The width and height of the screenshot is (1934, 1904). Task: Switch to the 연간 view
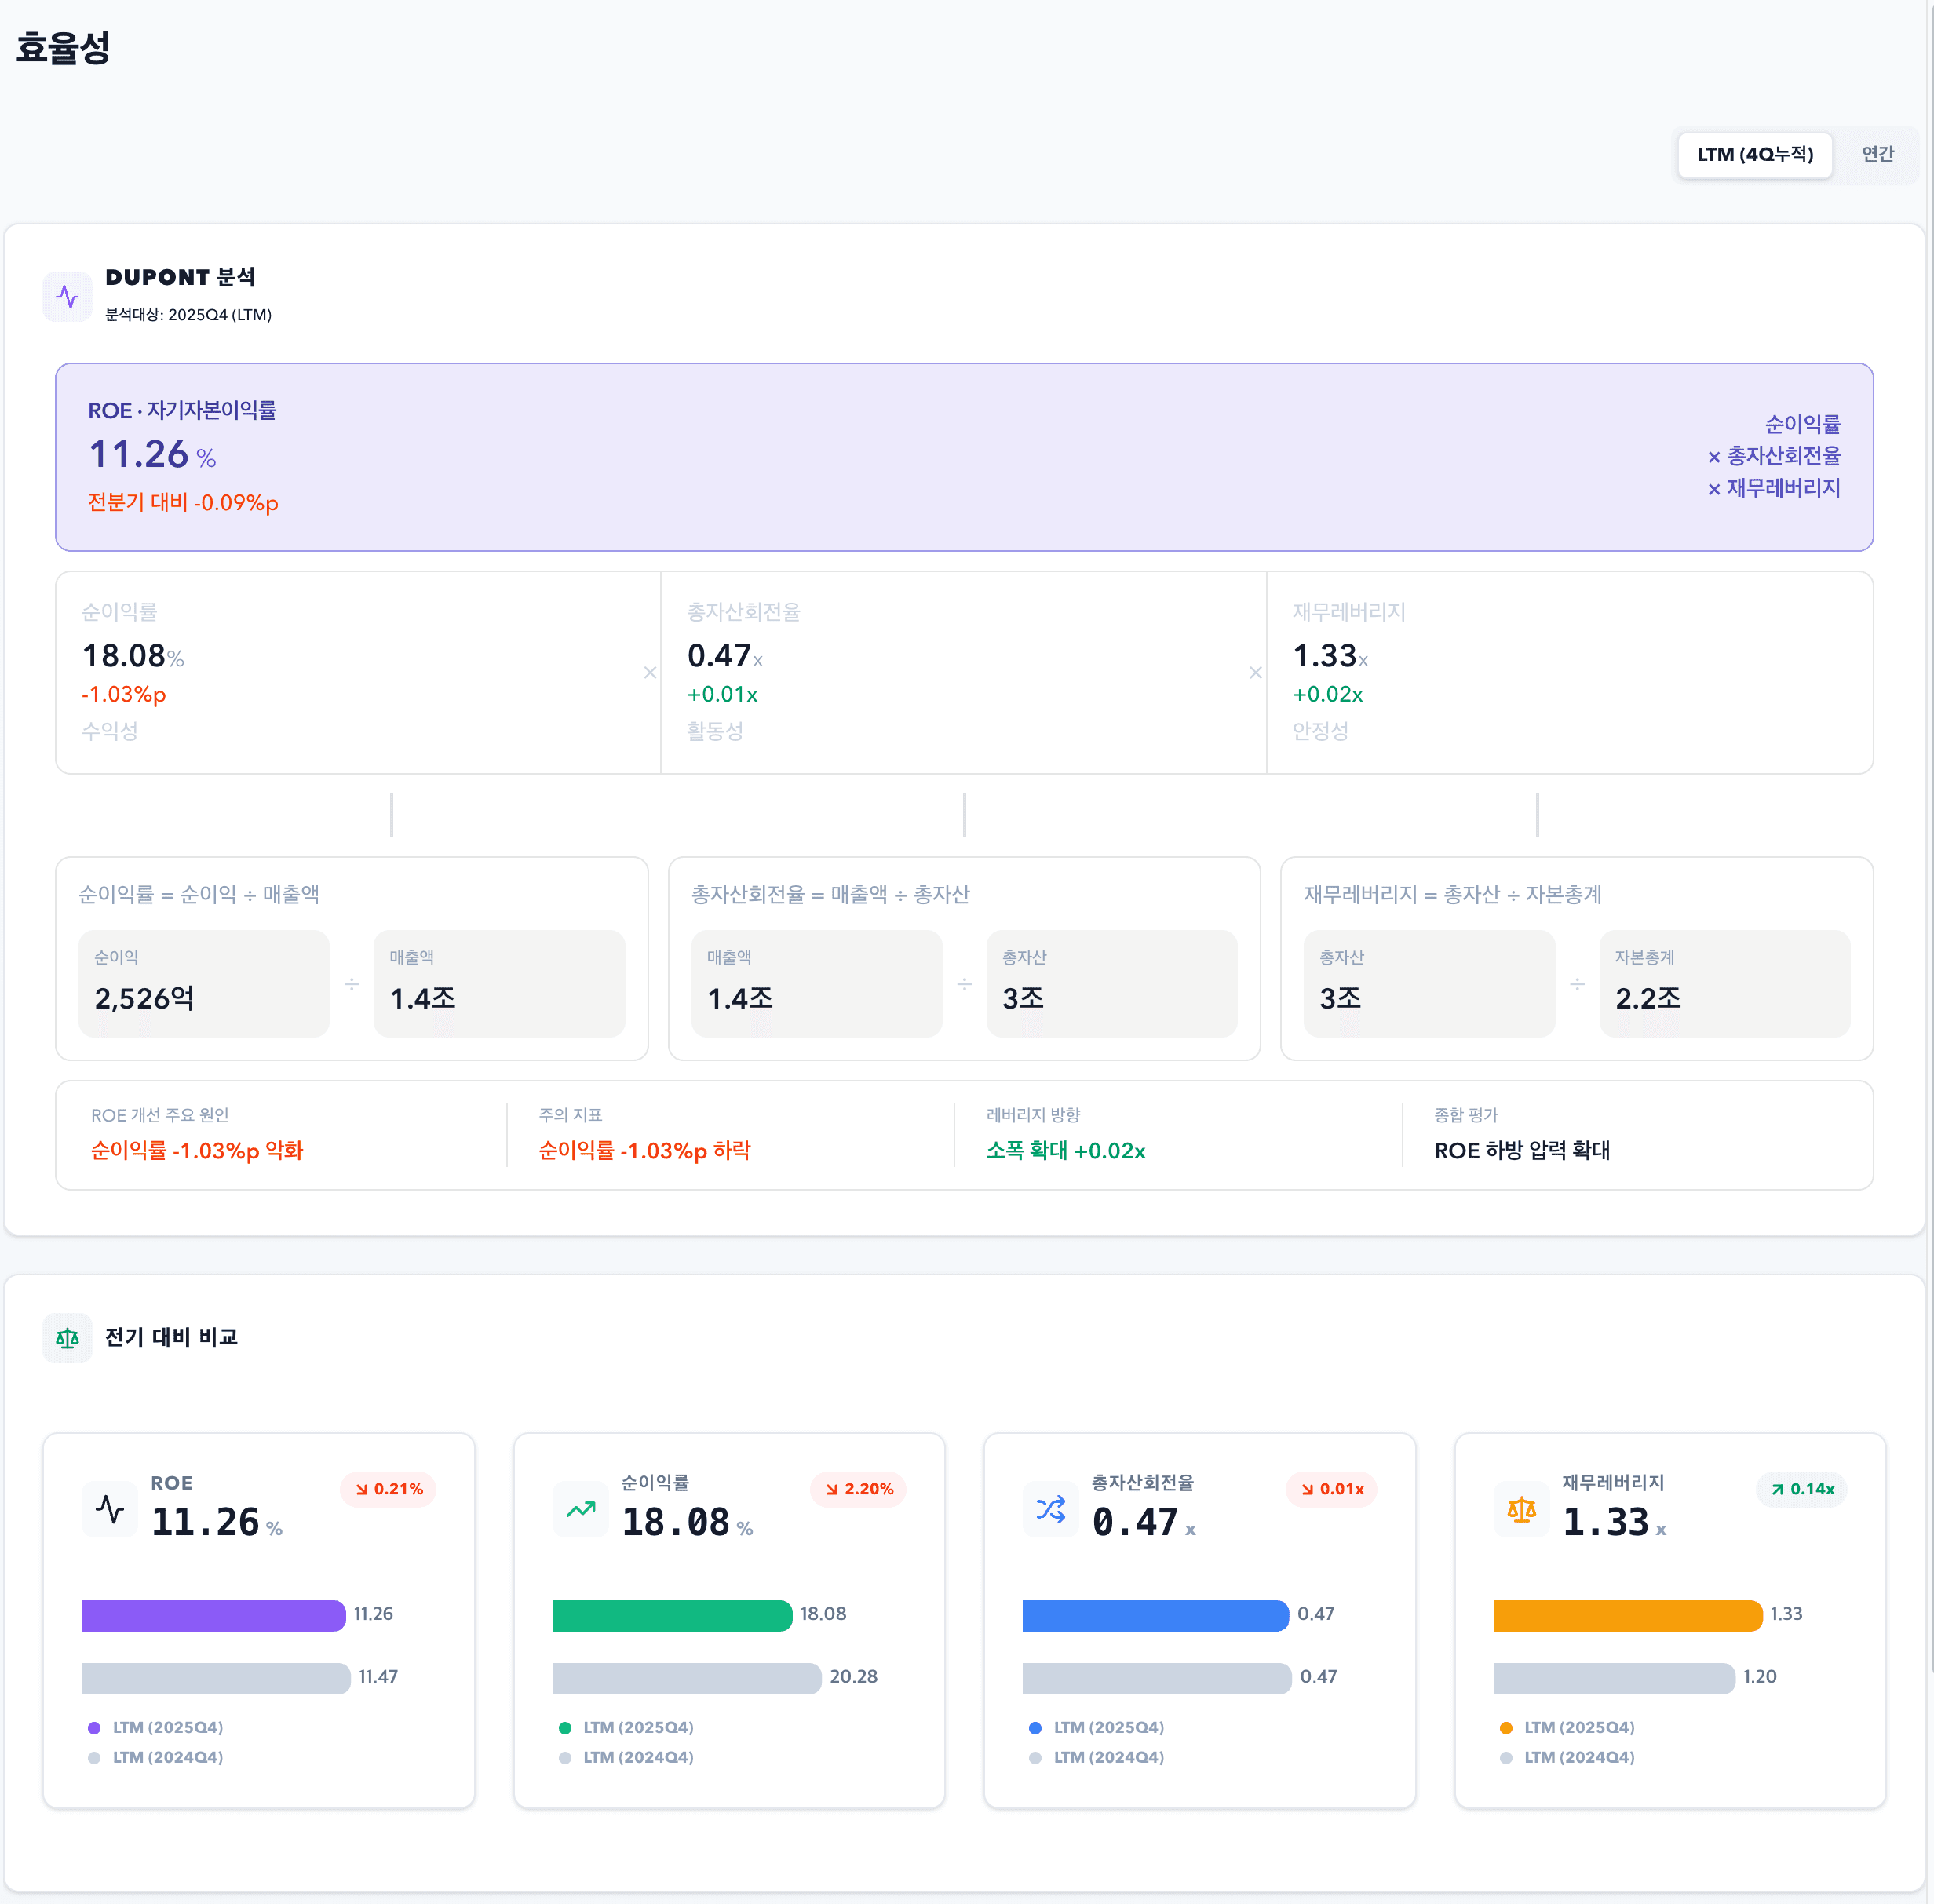point(1877,154)
